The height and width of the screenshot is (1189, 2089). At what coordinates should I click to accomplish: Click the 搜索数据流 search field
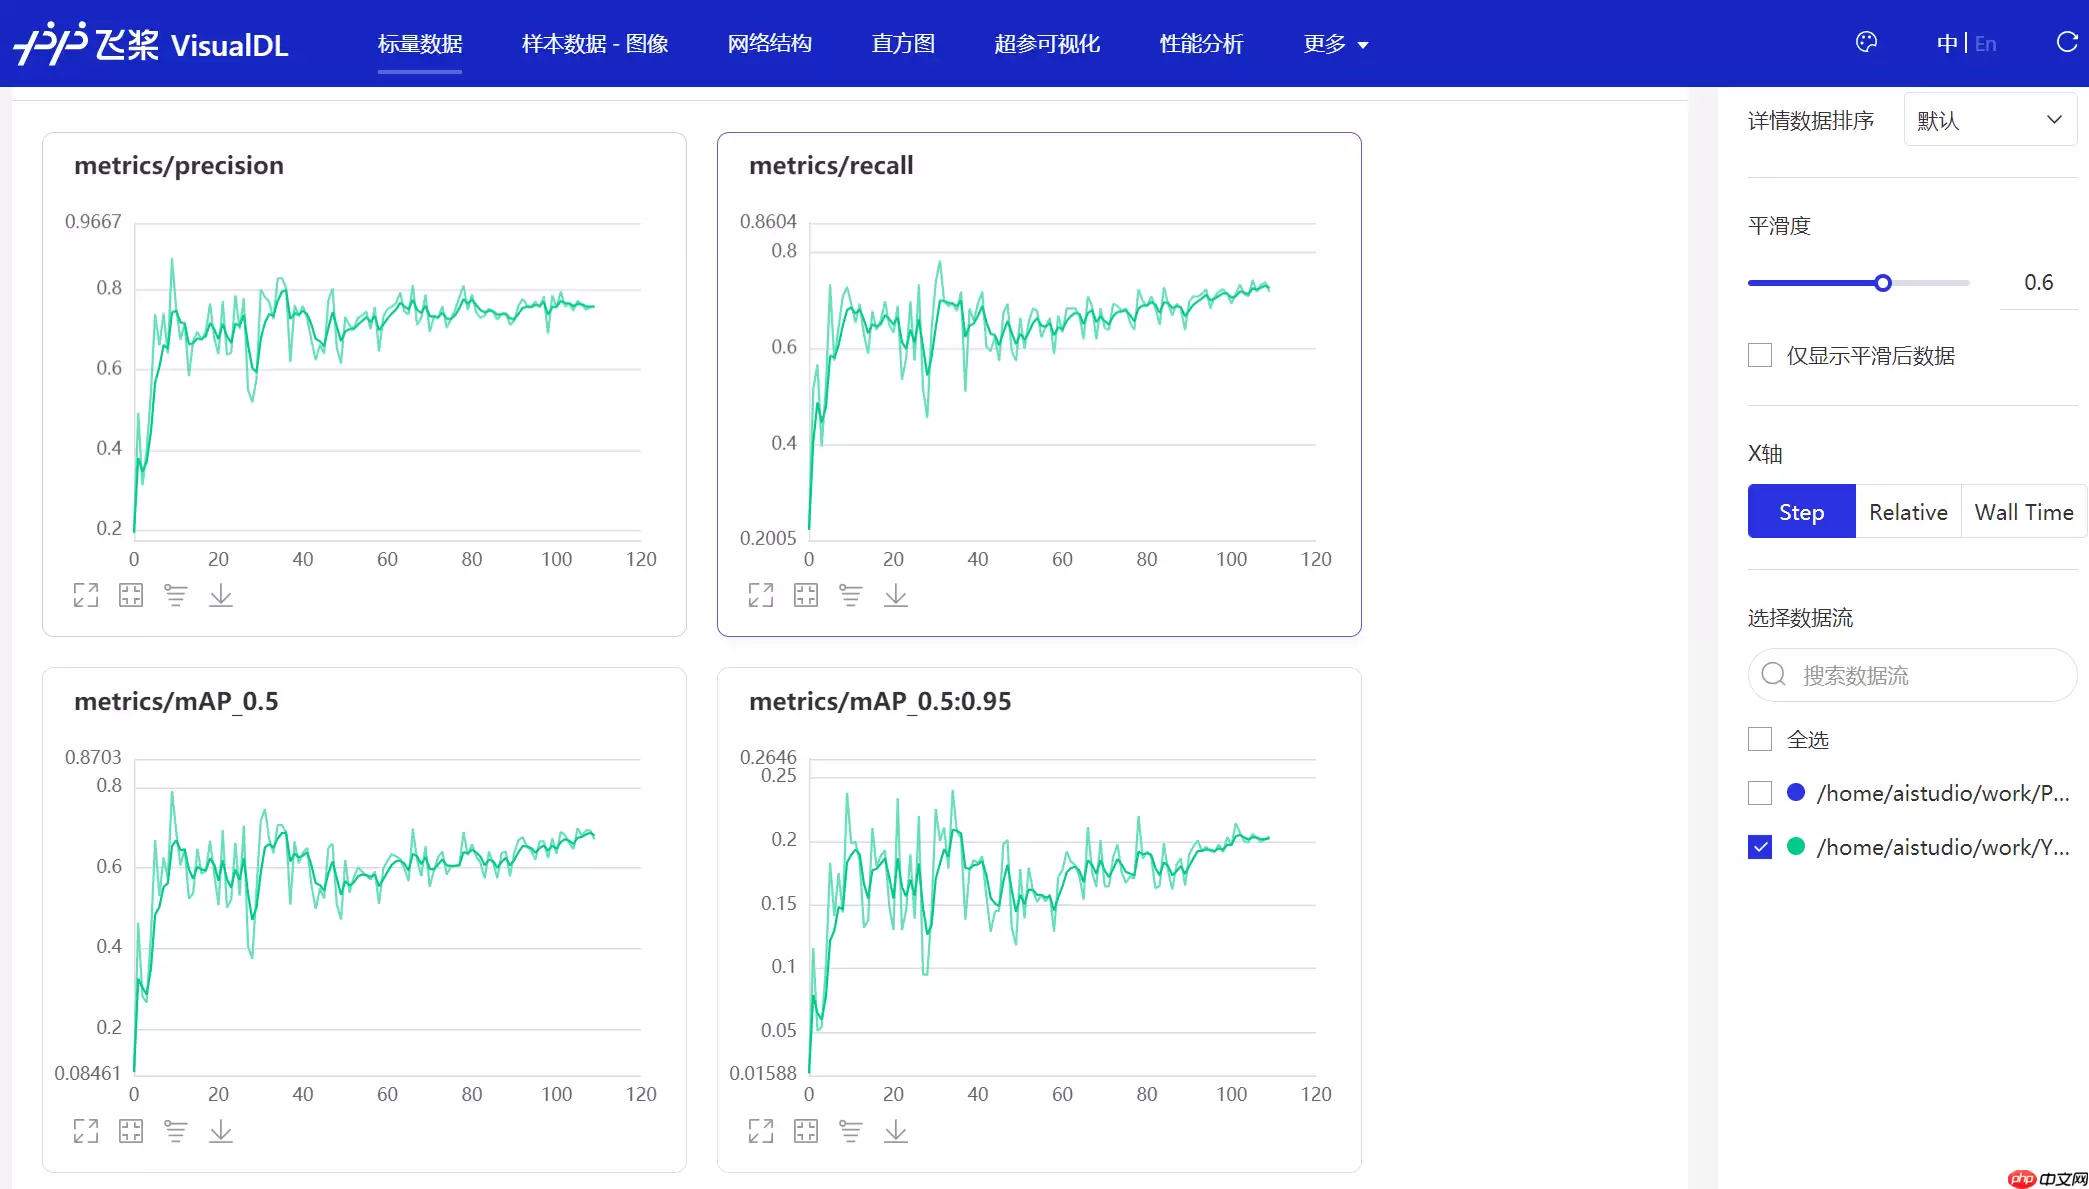click(1911, 675)
